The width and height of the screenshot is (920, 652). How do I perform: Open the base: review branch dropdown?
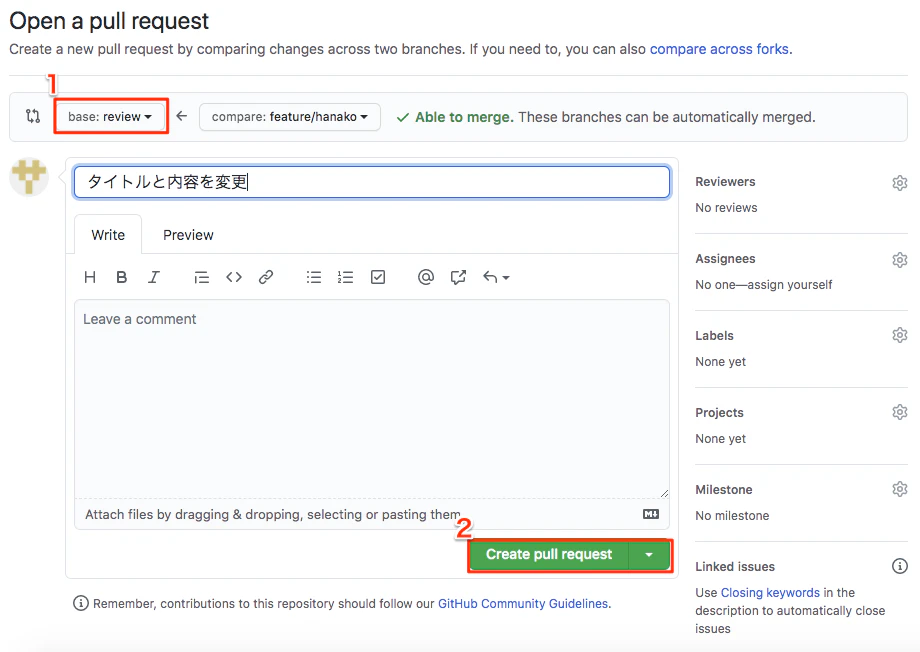click(110, 116)
